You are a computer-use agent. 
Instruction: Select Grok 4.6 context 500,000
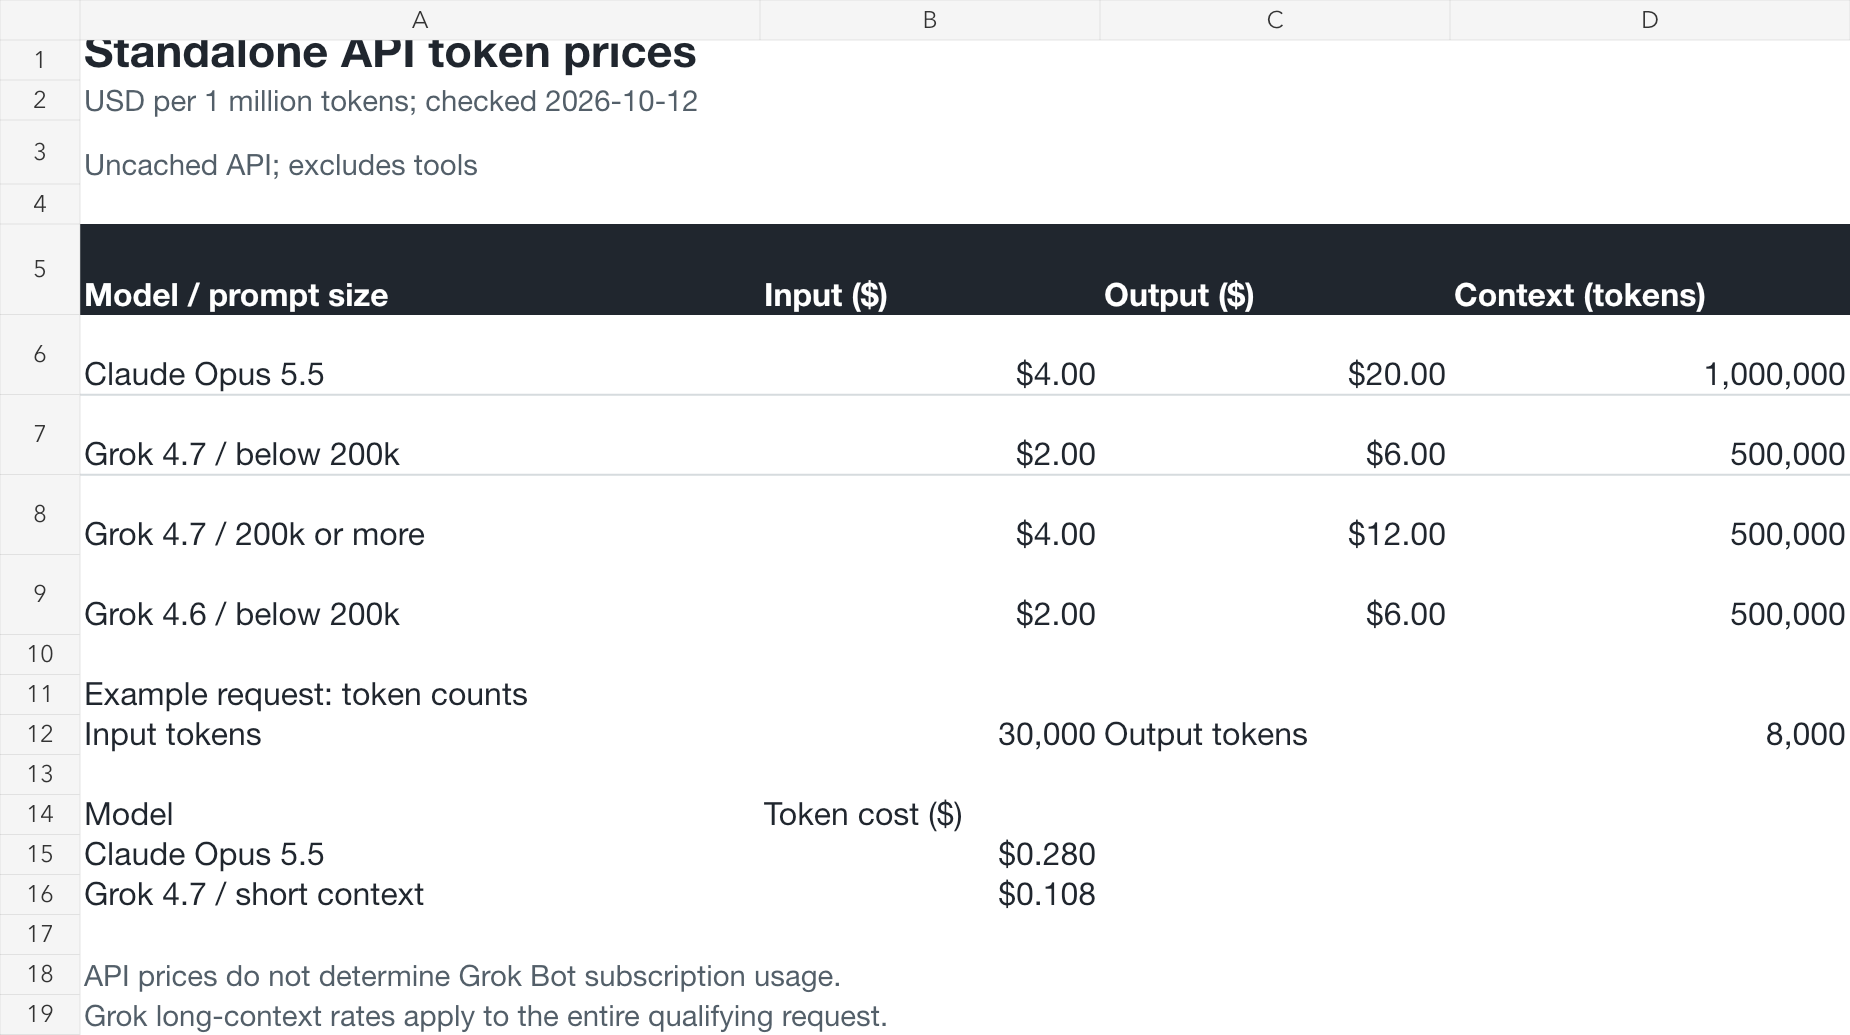pos(1650,595)
